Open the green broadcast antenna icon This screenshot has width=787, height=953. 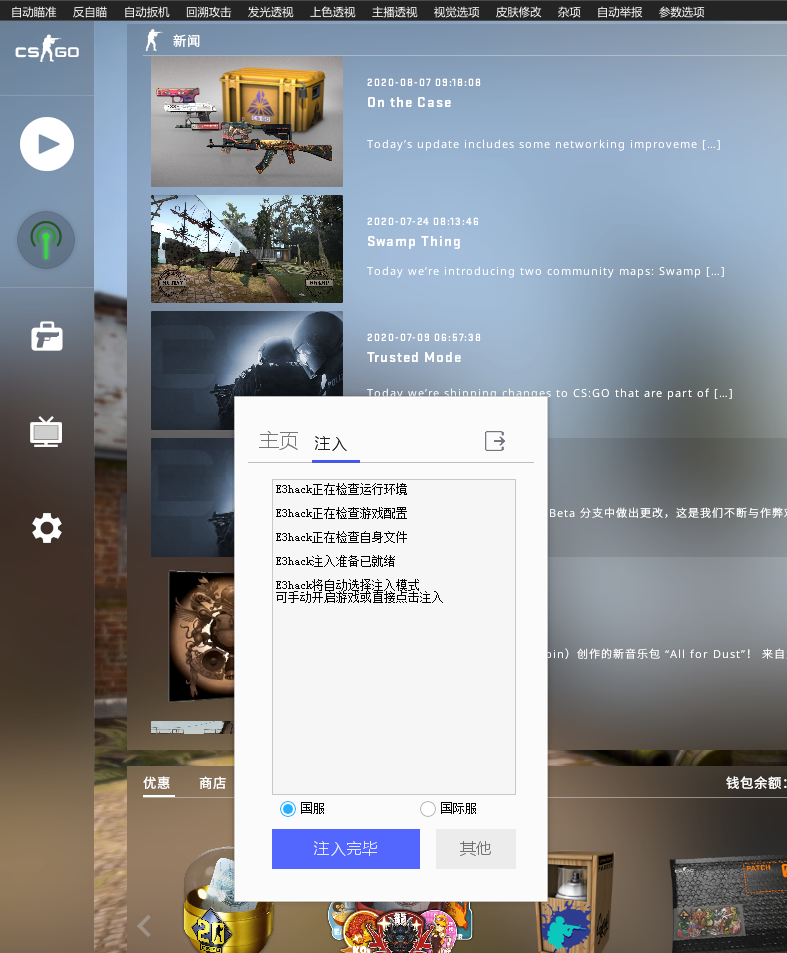[x=46, y=239]
